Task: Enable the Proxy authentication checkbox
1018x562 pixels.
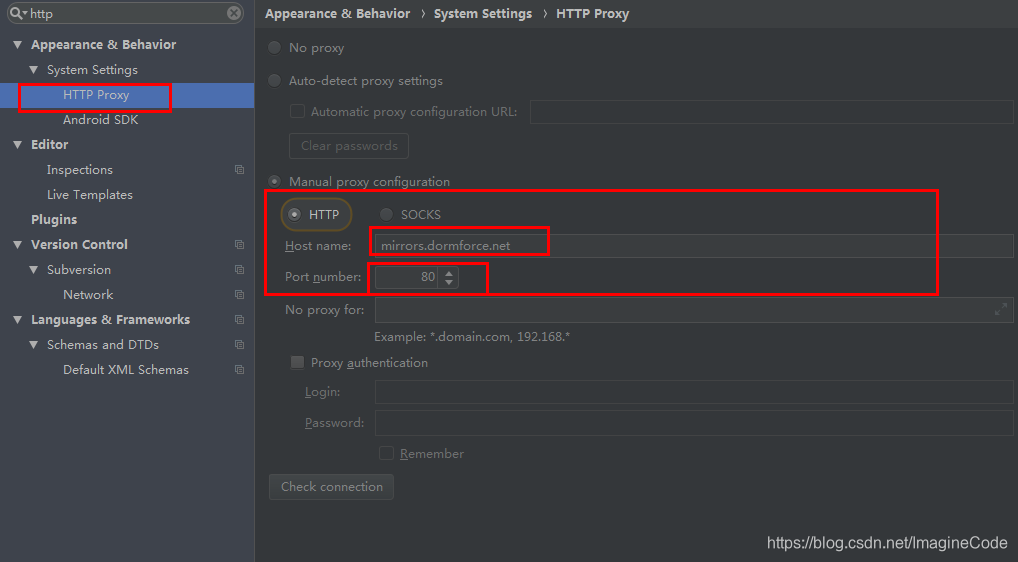Action: coord(297,362)
